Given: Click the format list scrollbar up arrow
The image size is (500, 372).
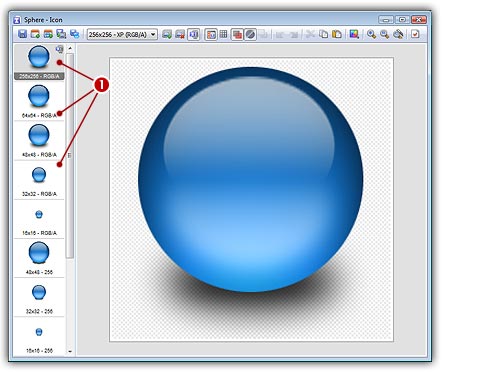Looking at the screenshot, I should coord(70,48).
